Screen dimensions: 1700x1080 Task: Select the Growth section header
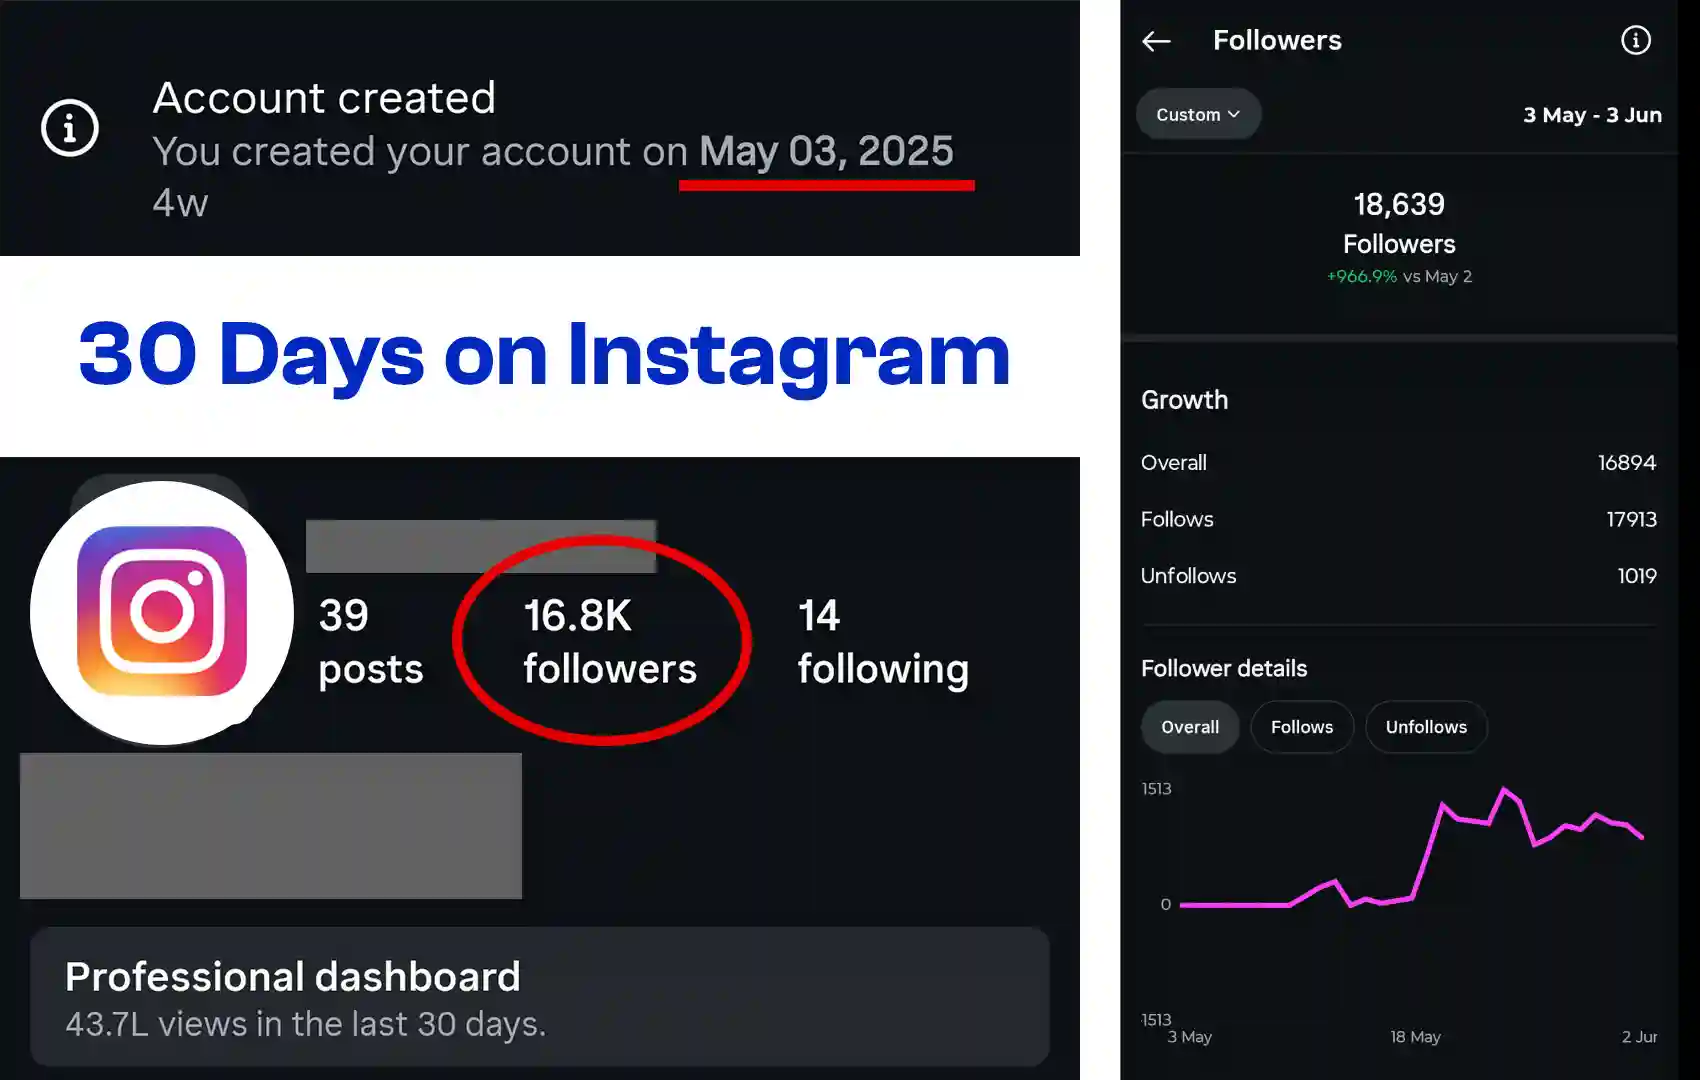coord(1184,399)
